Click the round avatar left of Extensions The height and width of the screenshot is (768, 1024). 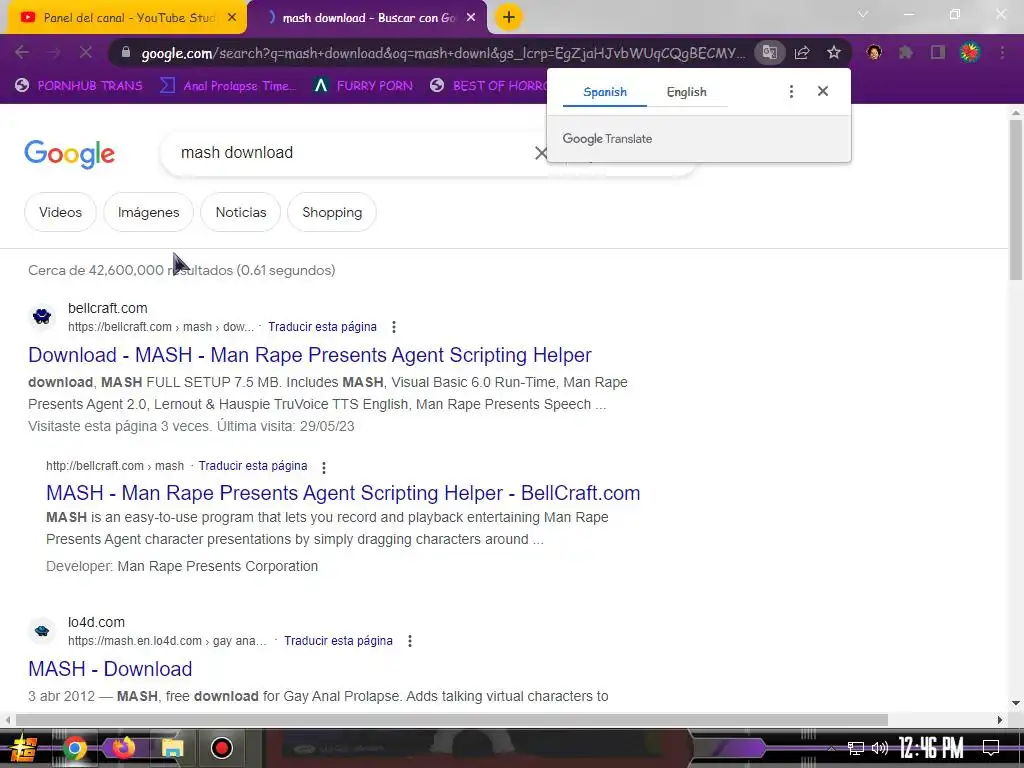coord(874,52)
